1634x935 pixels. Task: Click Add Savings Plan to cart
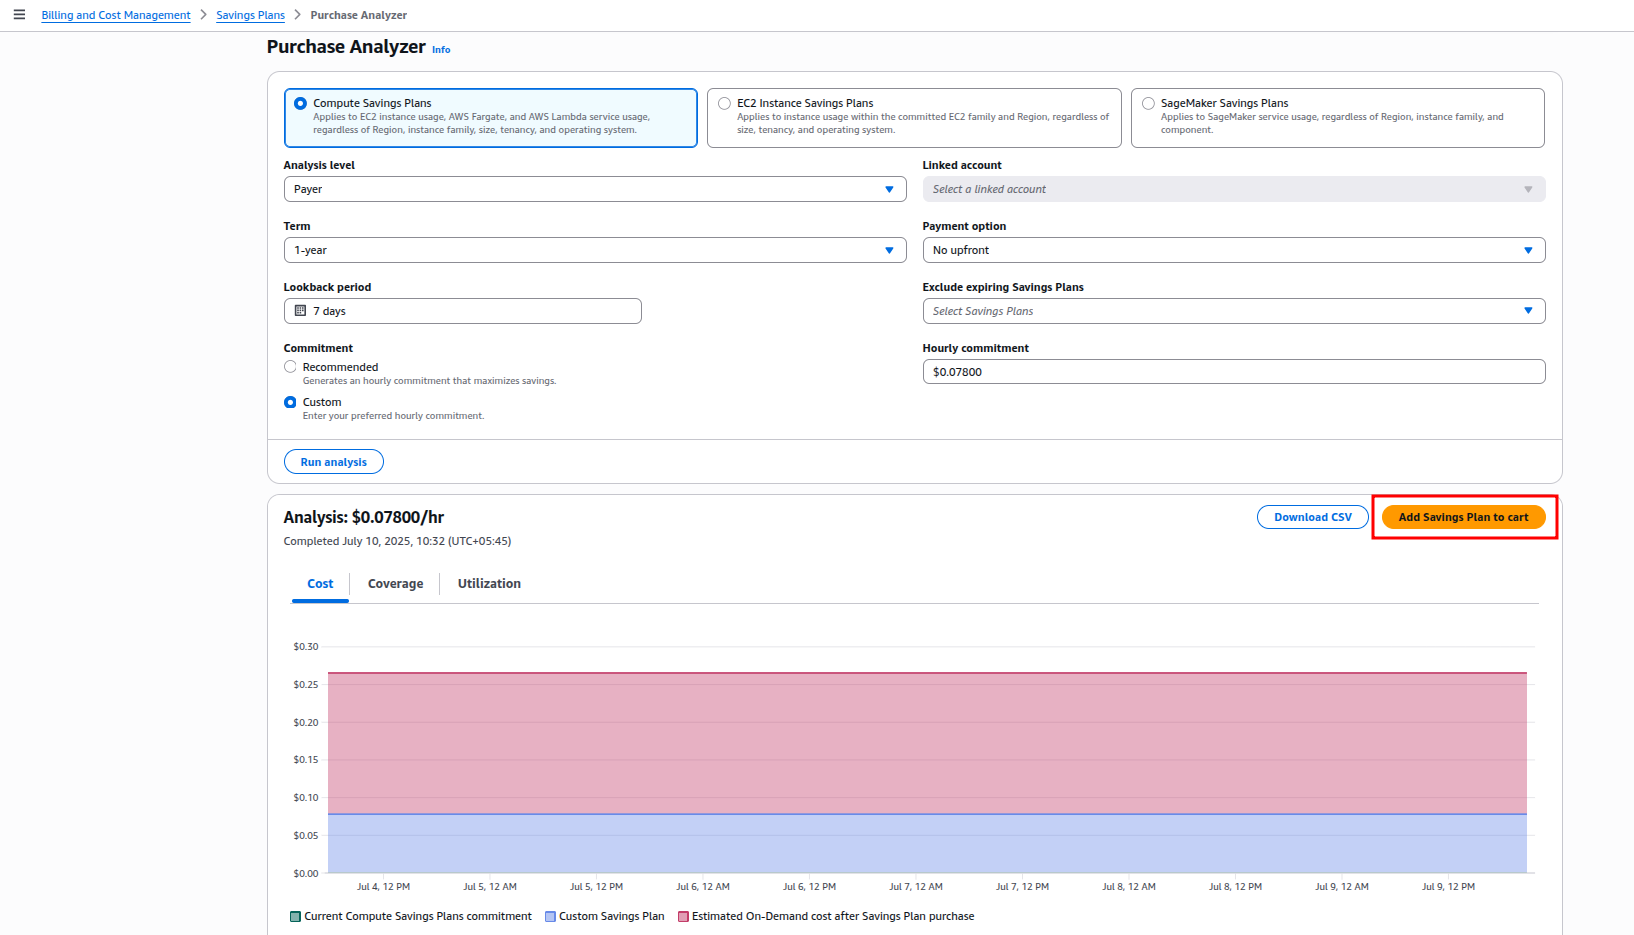coord(1463,517)
